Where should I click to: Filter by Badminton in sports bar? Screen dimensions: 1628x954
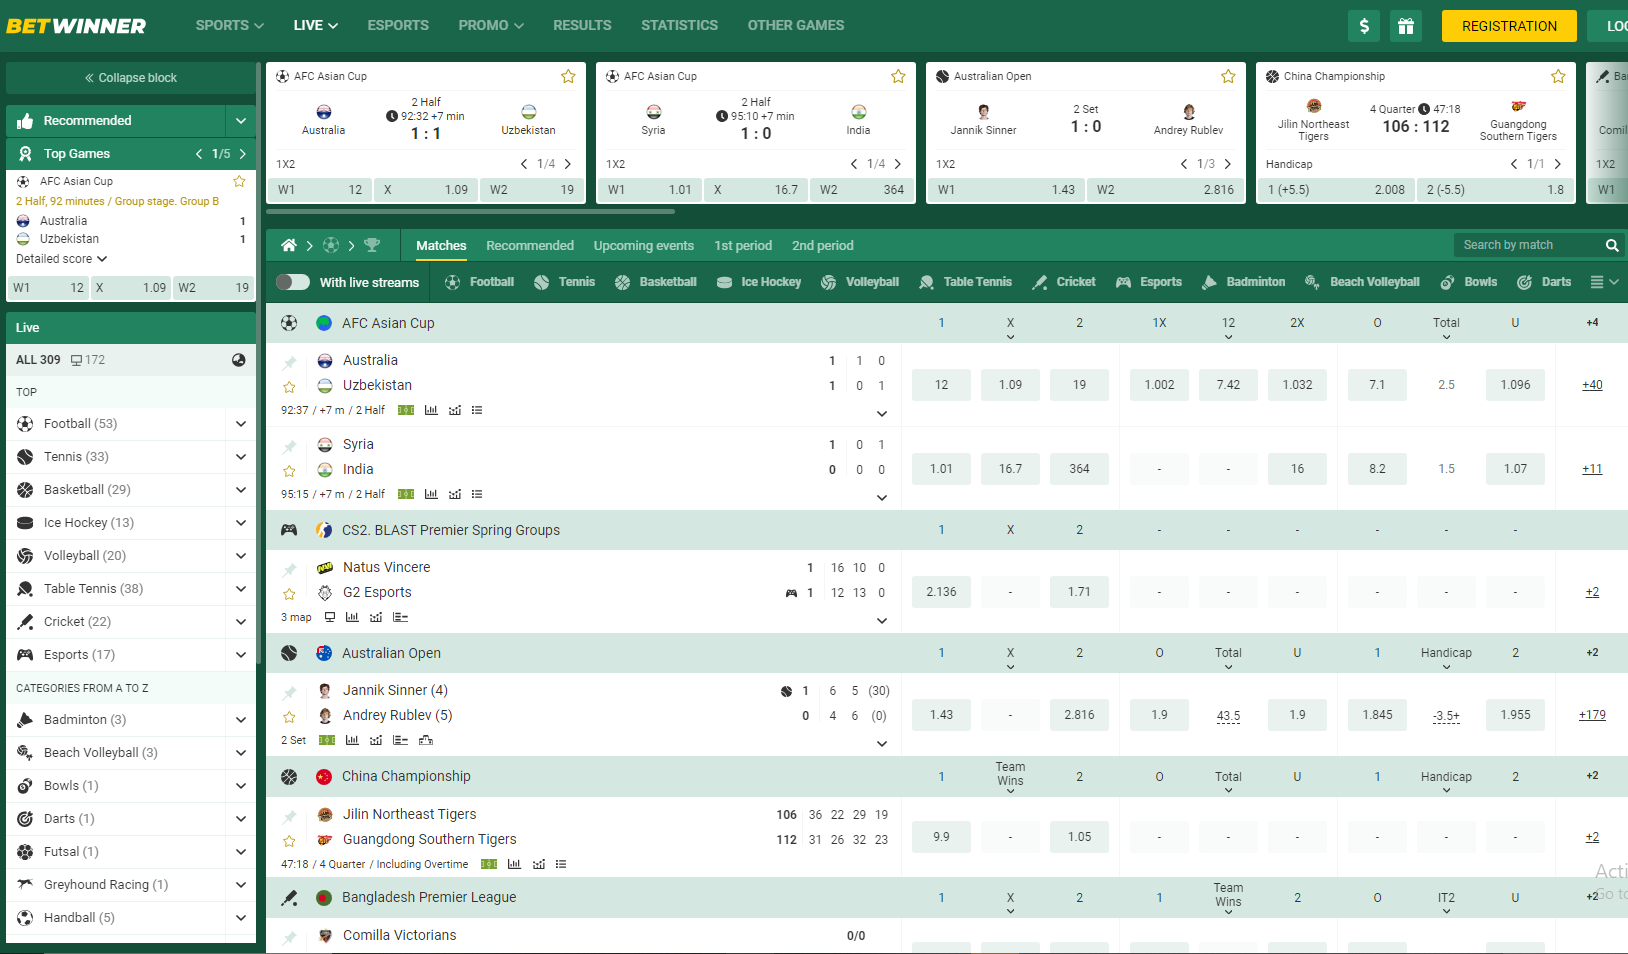coord(1244,282)
